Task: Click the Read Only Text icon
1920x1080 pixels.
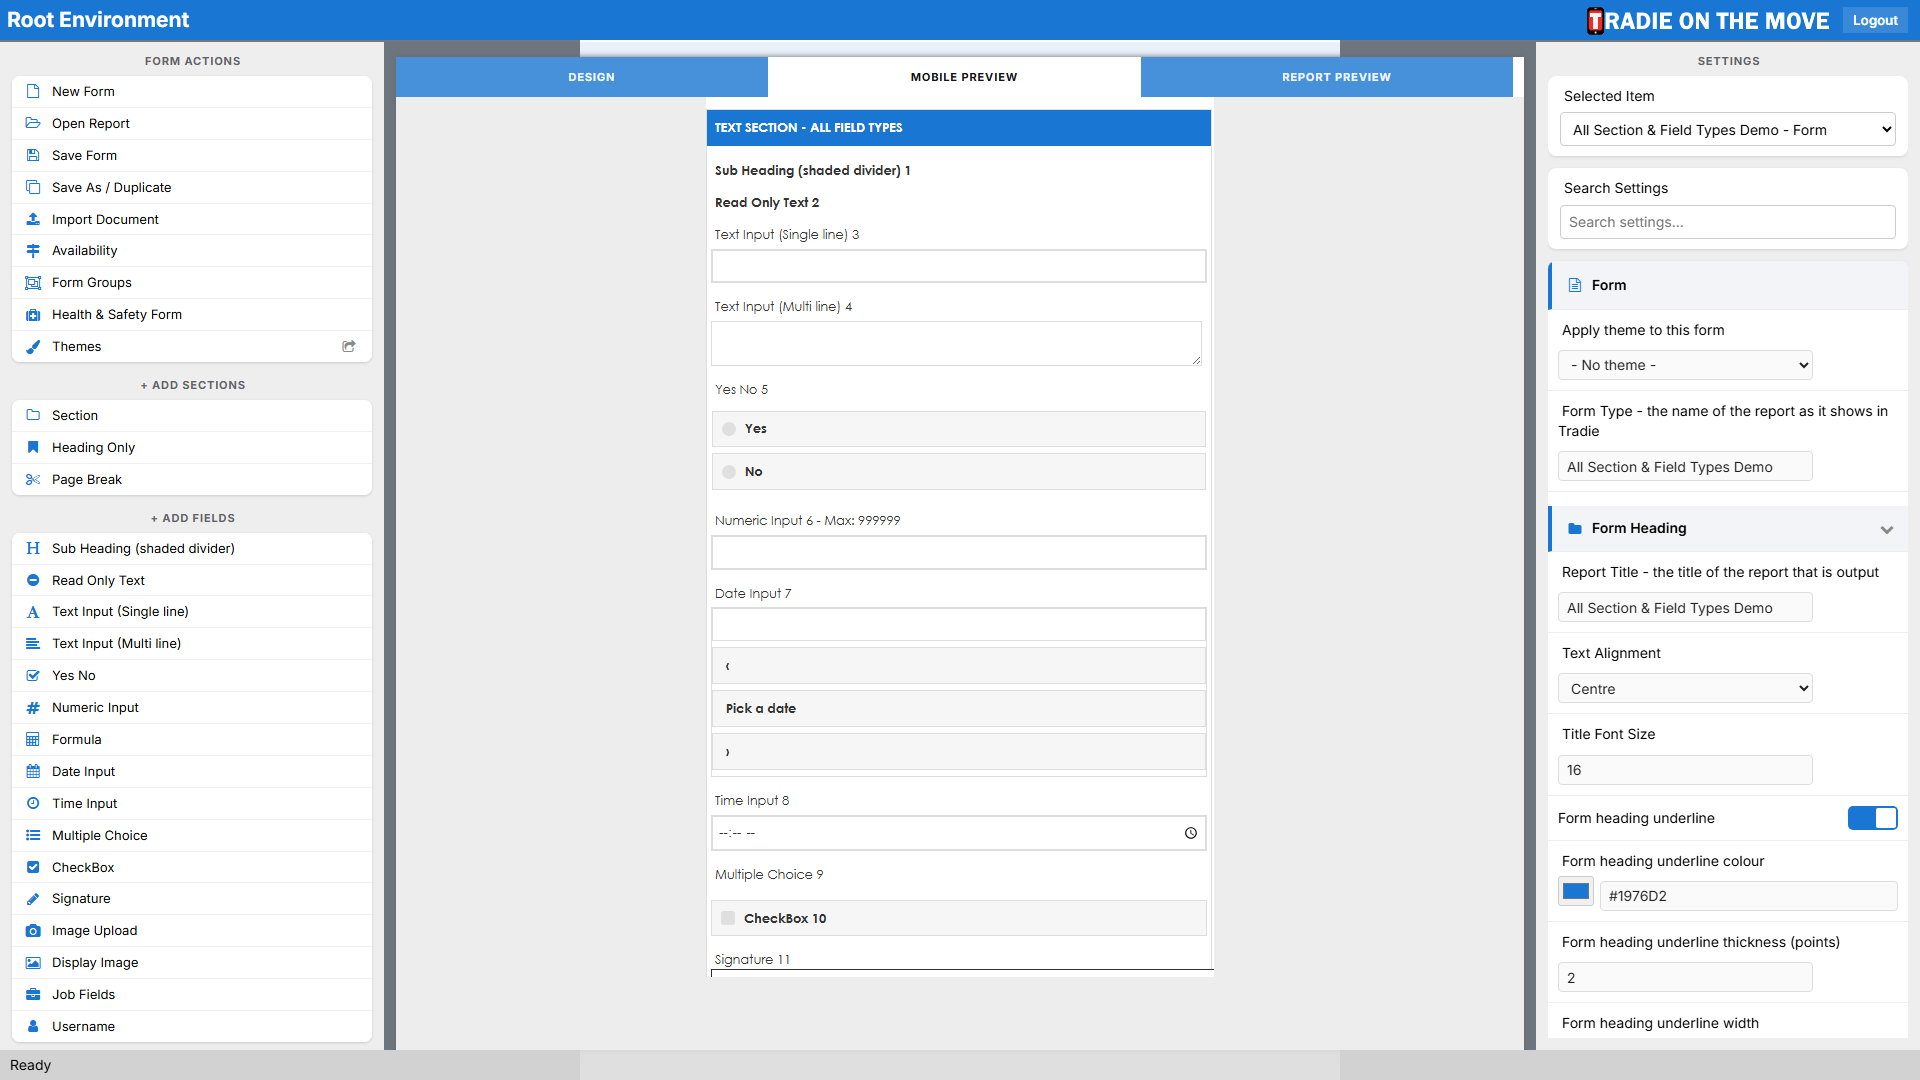Action: pos(33,580)
